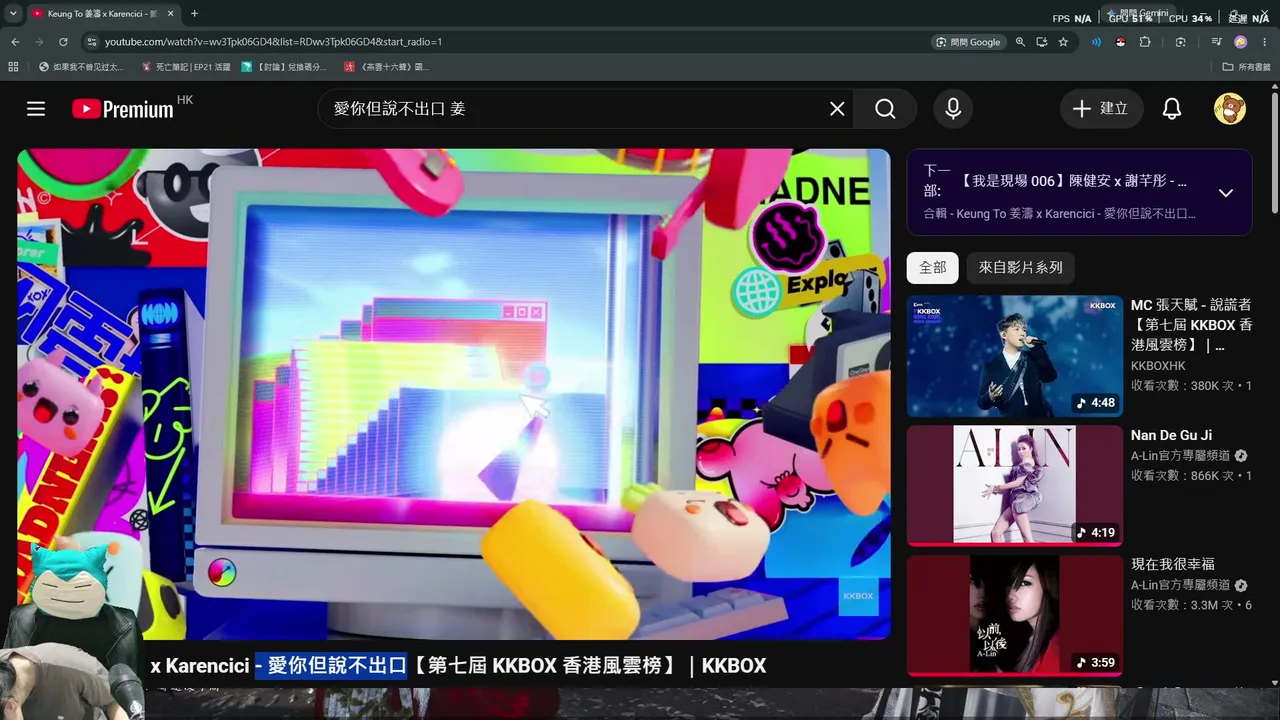Click the 問問 Gemini button
Screen dimensions: 1280x720
tap(1136, 13)
